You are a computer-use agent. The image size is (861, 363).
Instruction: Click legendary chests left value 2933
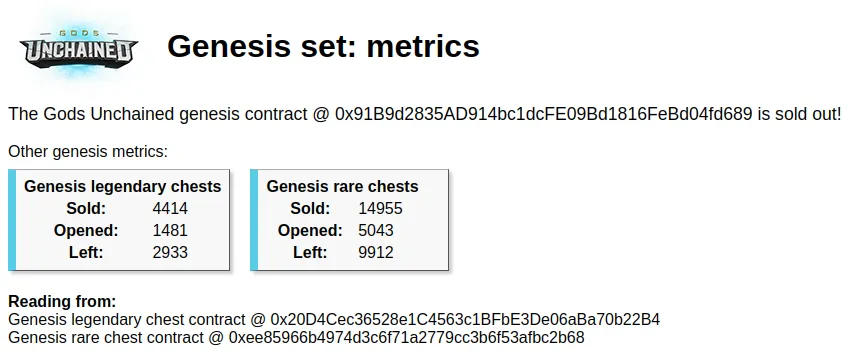[x=170, y=253]
